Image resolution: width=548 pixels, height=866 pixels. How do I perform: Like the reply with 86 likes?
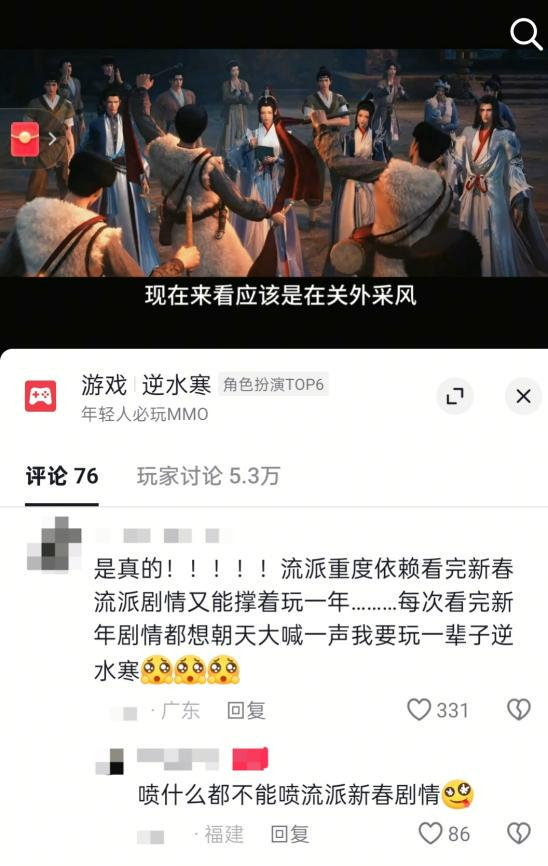coord(444,833)
